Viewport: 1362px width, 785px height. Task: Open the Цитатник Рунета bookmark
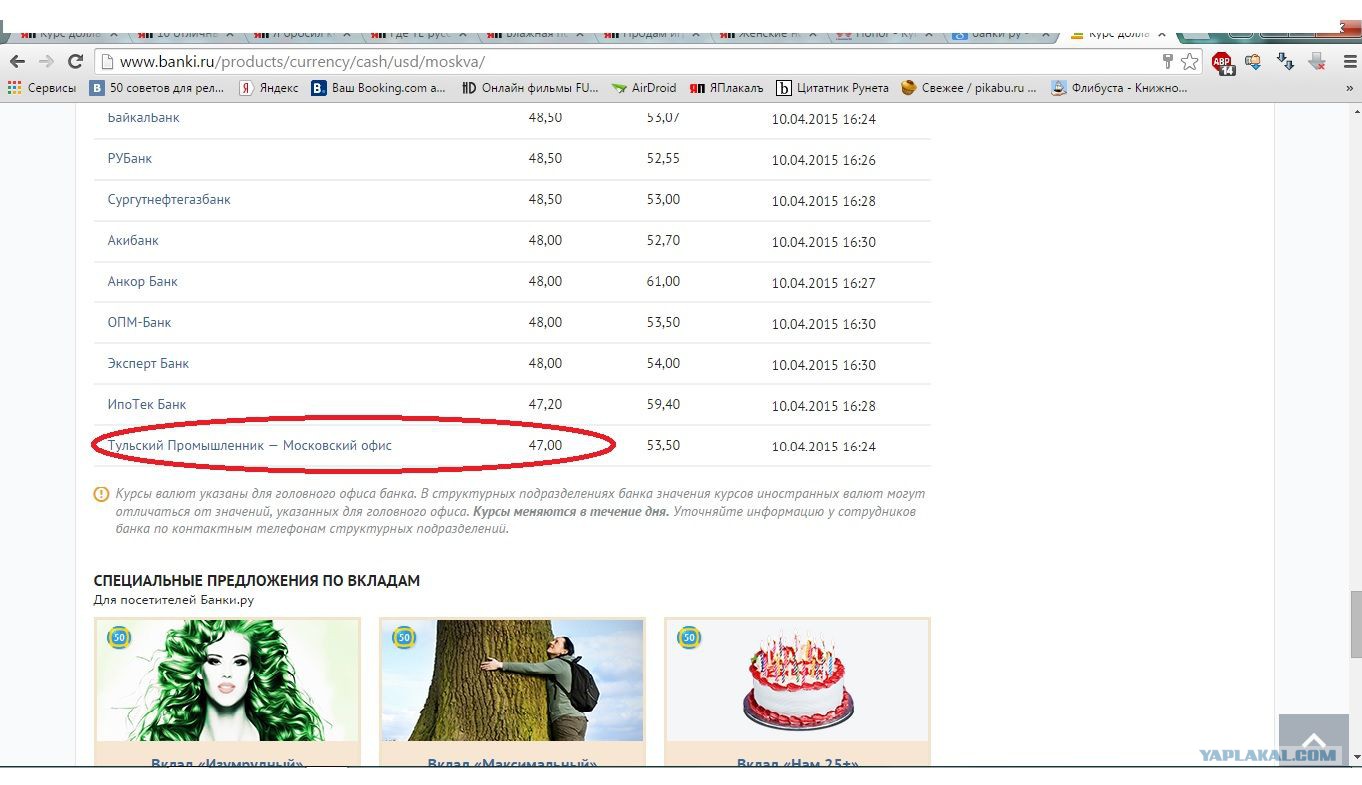(x=832, y=88)
